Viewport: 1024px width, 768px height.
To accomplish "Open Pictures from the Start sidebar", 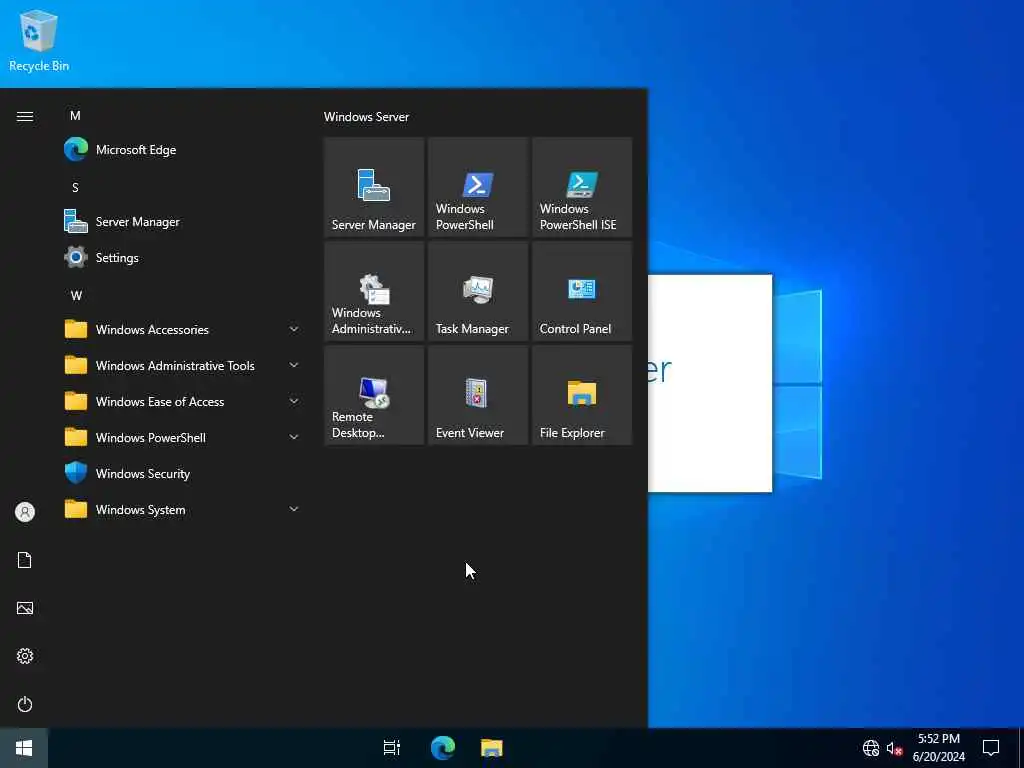I will pos(25,608).
